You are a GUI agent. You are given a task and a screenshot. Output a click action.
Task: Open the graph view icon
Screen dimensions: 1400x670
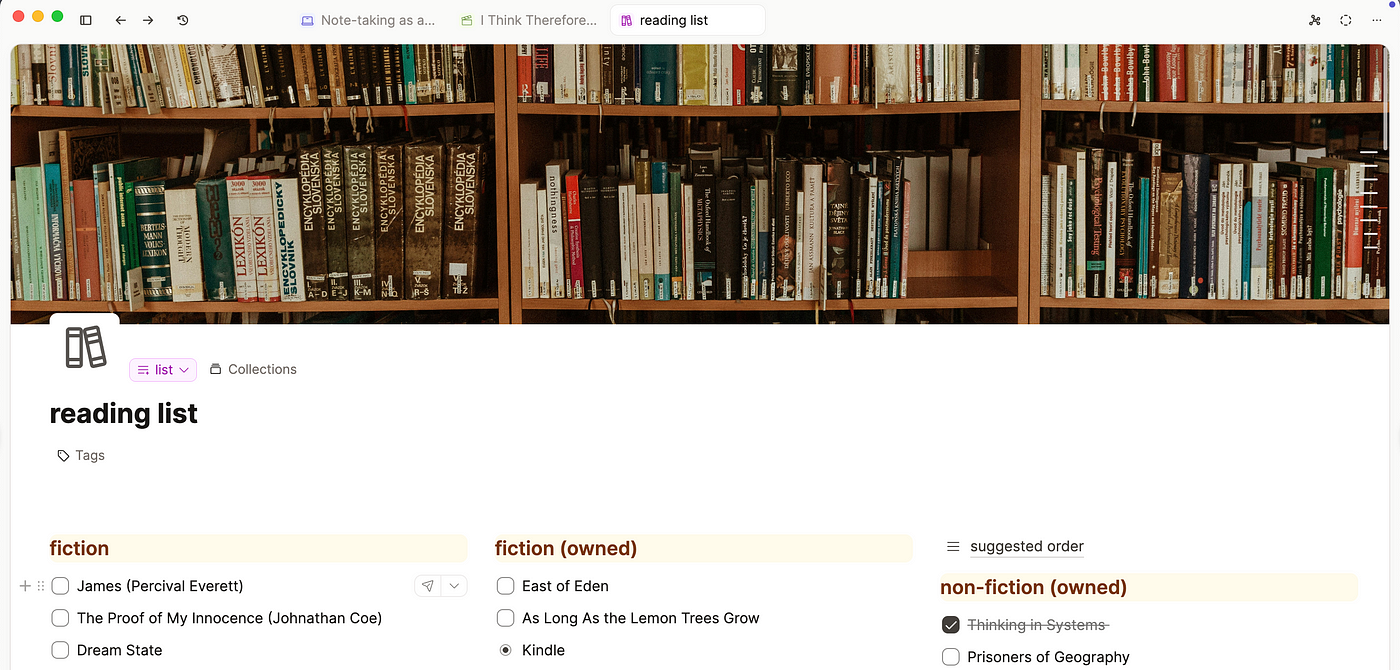coord(1314,20)
